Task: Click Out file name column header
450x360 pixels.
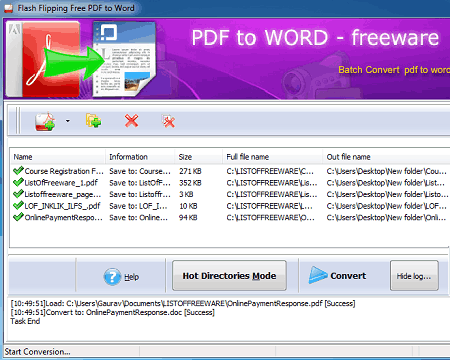Action: point(386,157)
